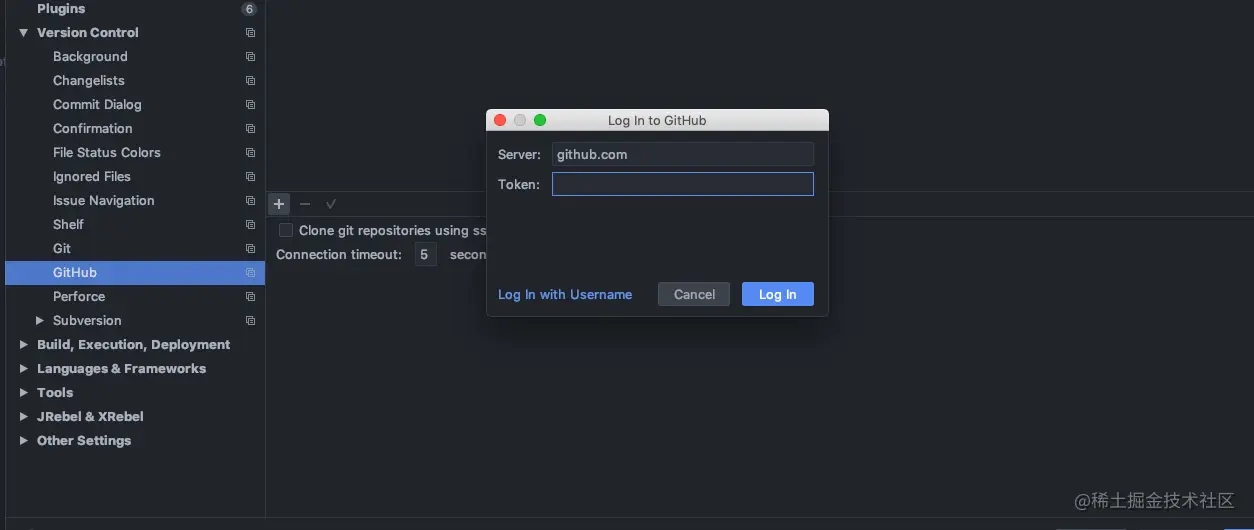1254x530 pixels.
Task: Click the project-level icon beside Perforce
Action: 250,297
